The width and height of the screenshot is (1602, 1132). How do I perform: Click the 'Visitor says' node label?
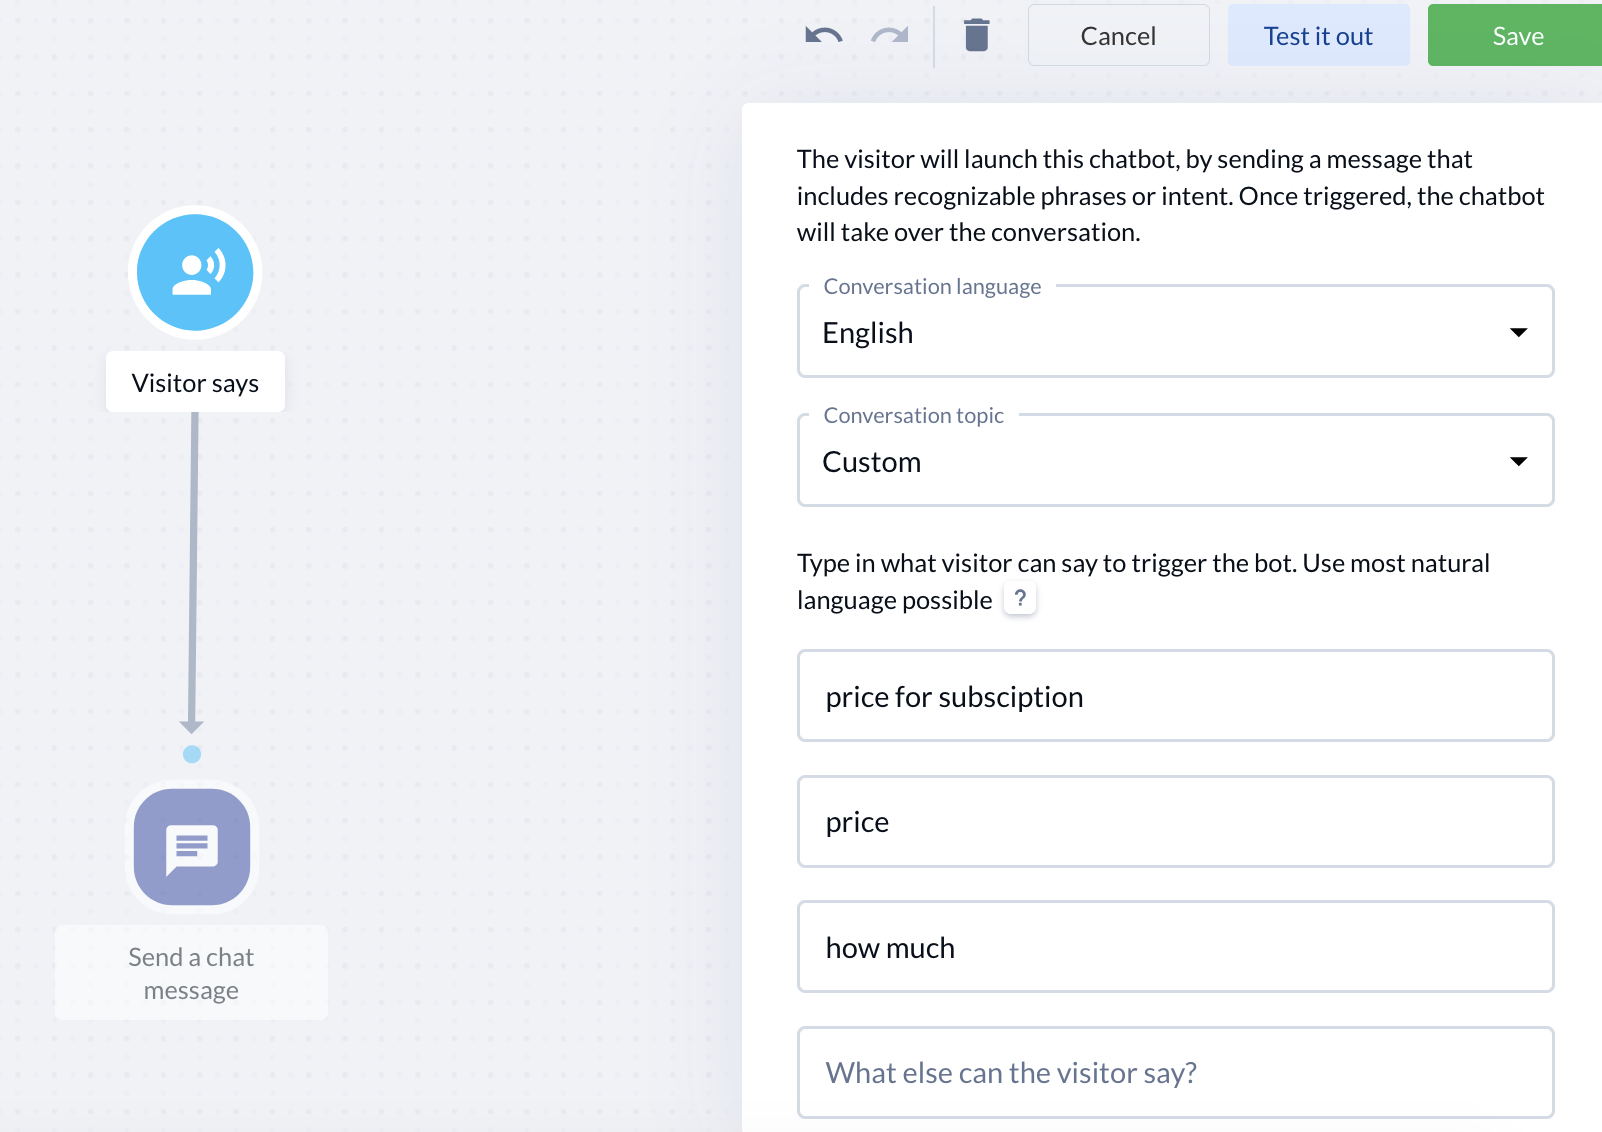(195, 382)
